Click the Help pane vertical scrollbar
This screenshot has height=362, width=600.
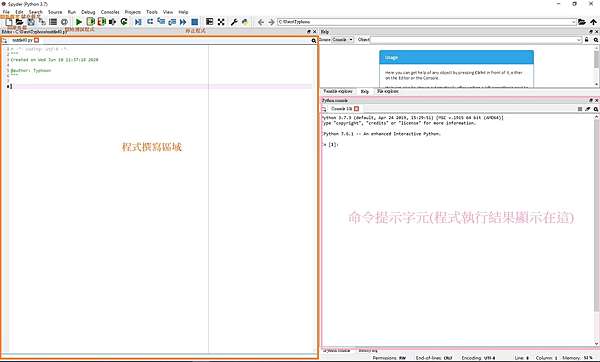(596, 66)
